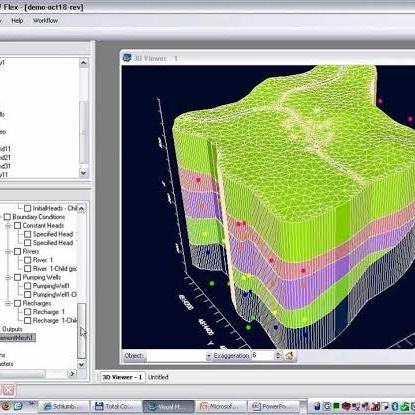This screenshot has width=415, height=415.
Task: Collapse the Constant Heads tree node
Action: point(8,226)
